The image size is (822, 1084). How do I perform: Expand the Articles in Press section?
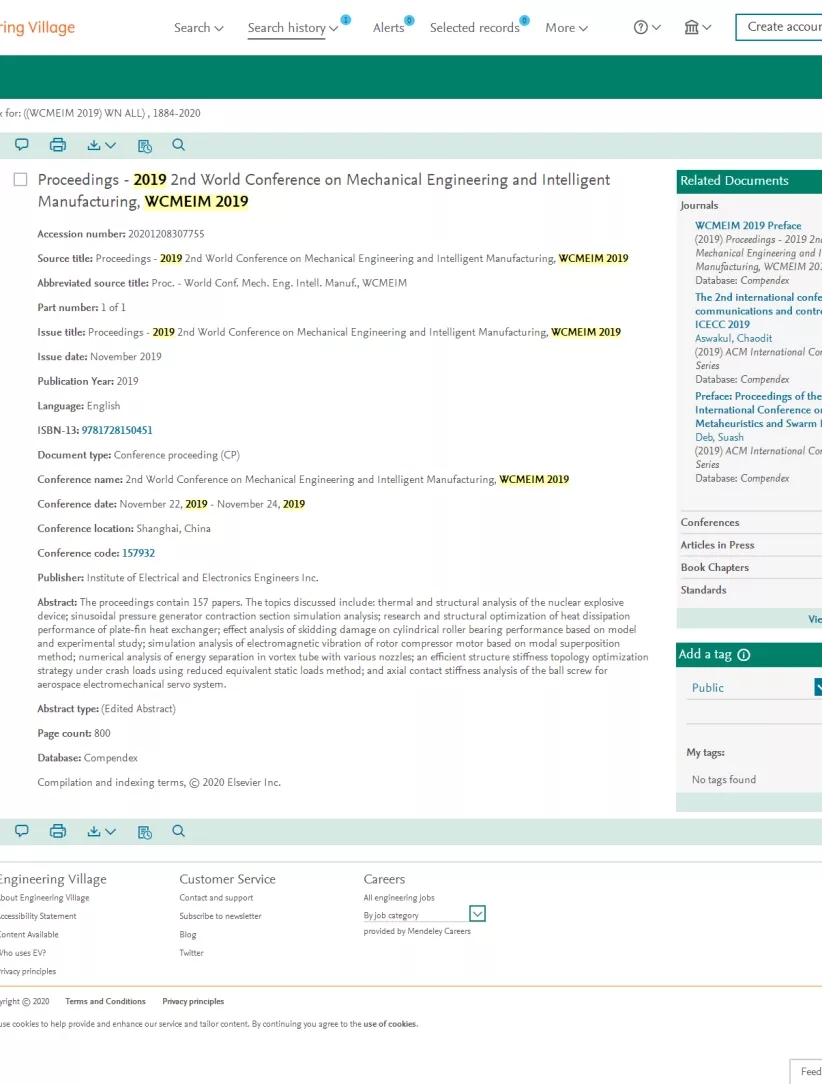718,545
